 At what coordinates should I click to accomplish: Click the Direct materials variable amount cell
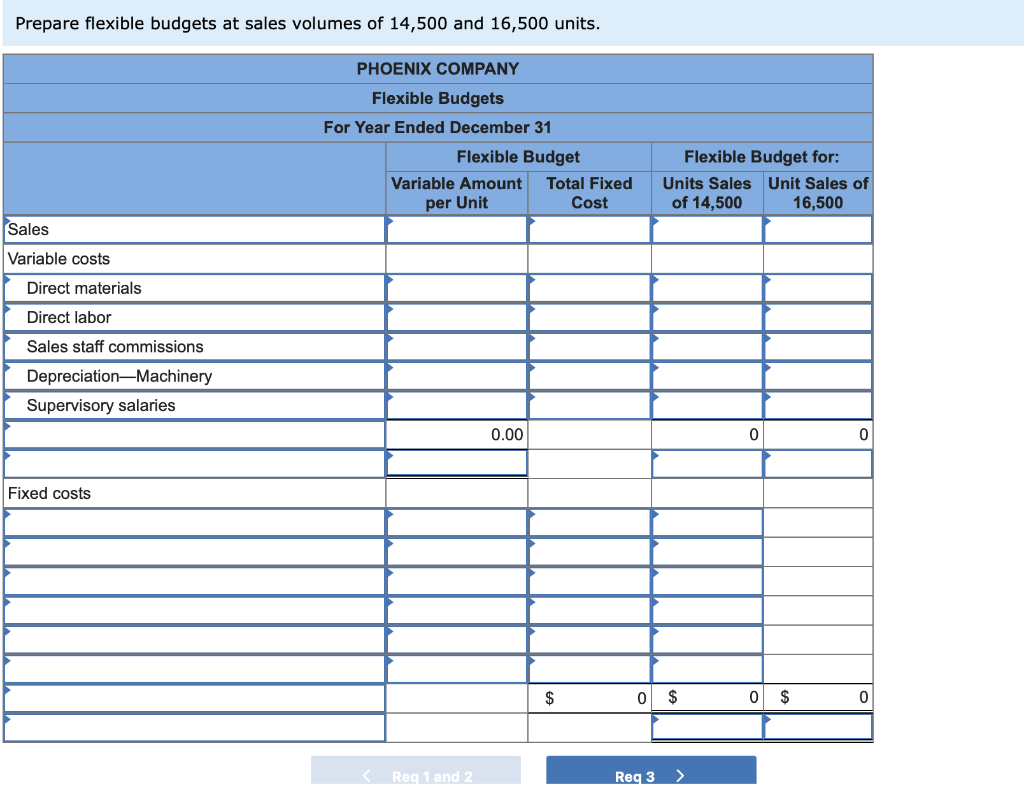click(x=456, y=288)
